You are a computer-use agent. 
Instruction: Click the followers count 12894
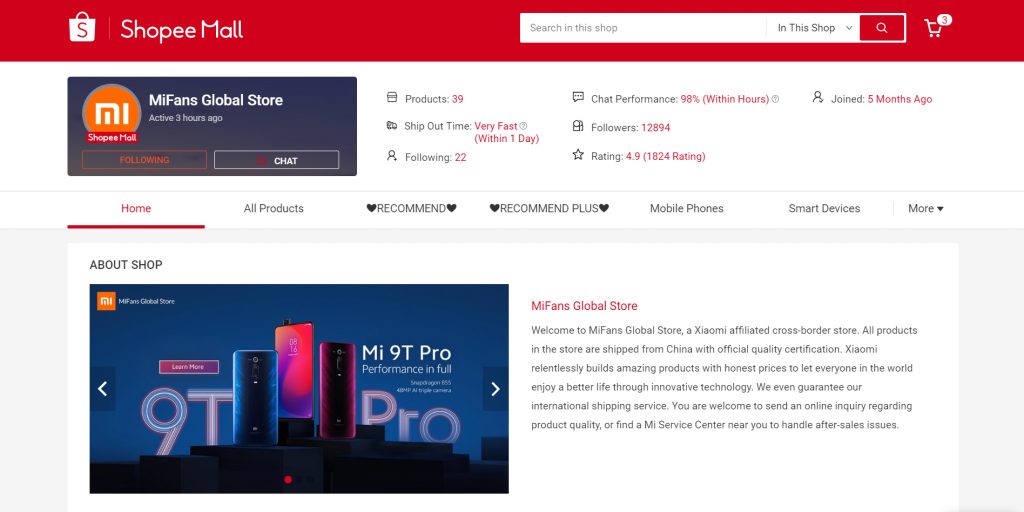[x=656, y=128]
